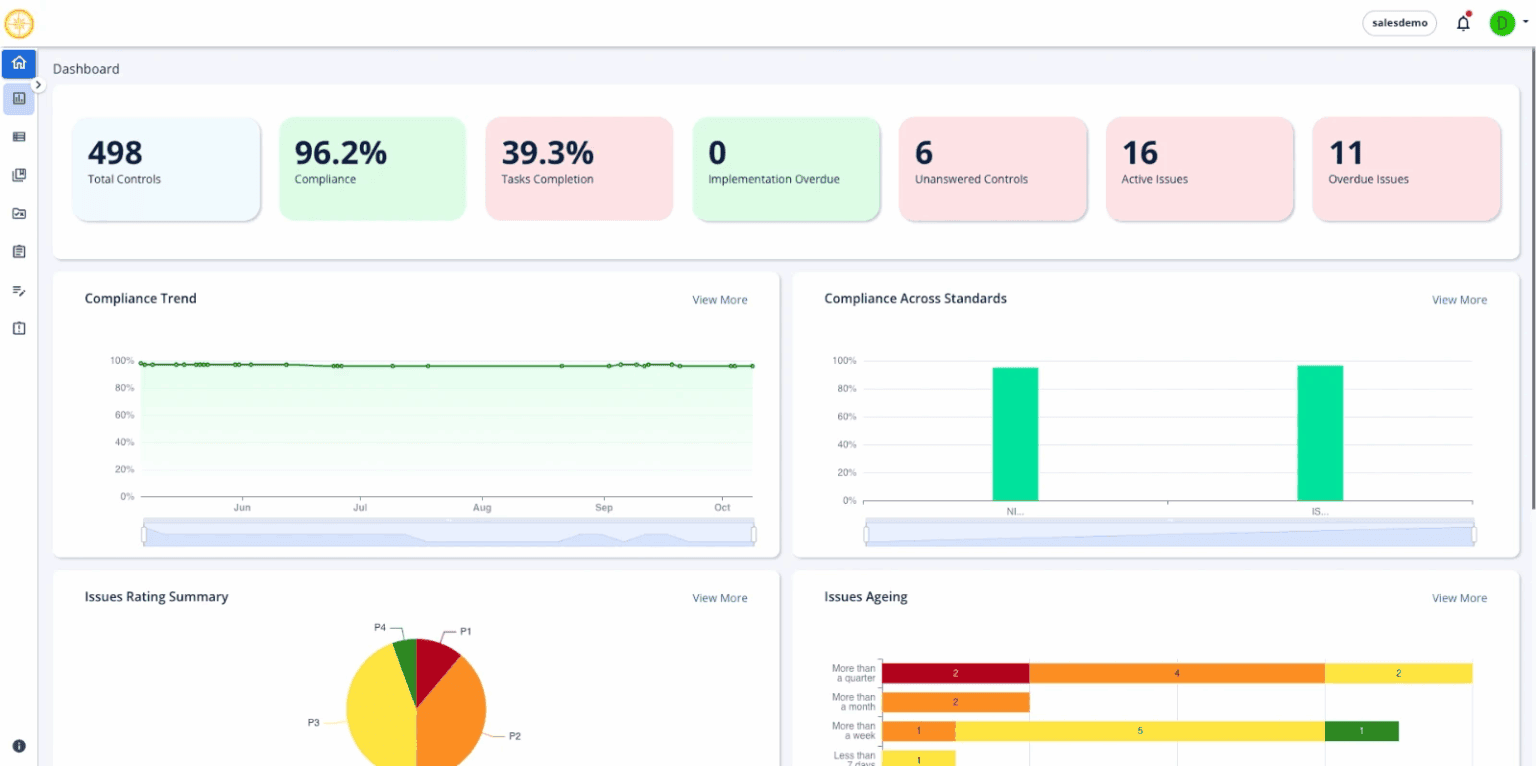The image size is (1536, 766).
Task: Click the NI... standard green bar
Action: click(x=1015, y=434)
